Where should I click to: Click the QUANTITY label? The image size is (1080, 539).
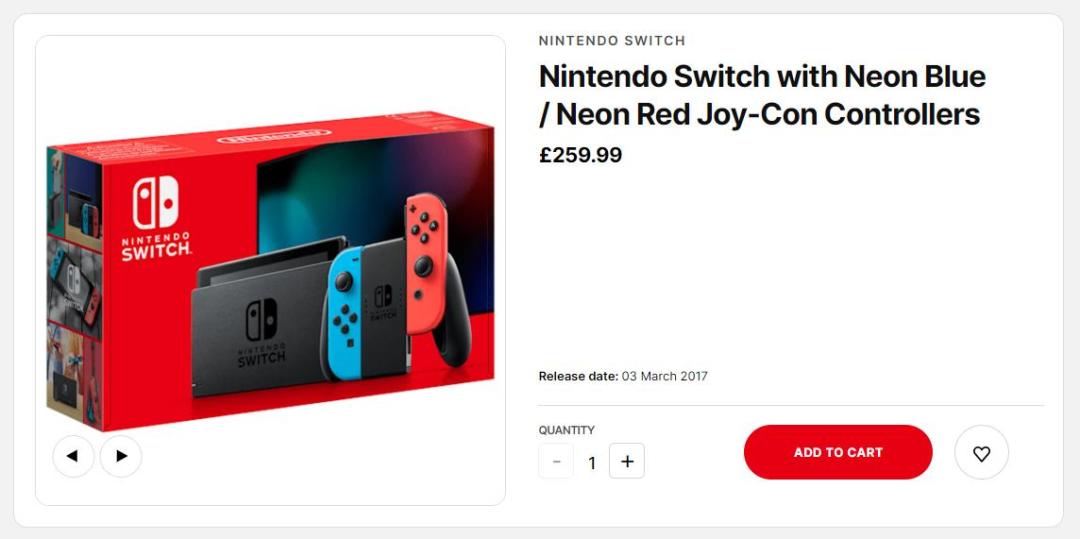(566, 430)
